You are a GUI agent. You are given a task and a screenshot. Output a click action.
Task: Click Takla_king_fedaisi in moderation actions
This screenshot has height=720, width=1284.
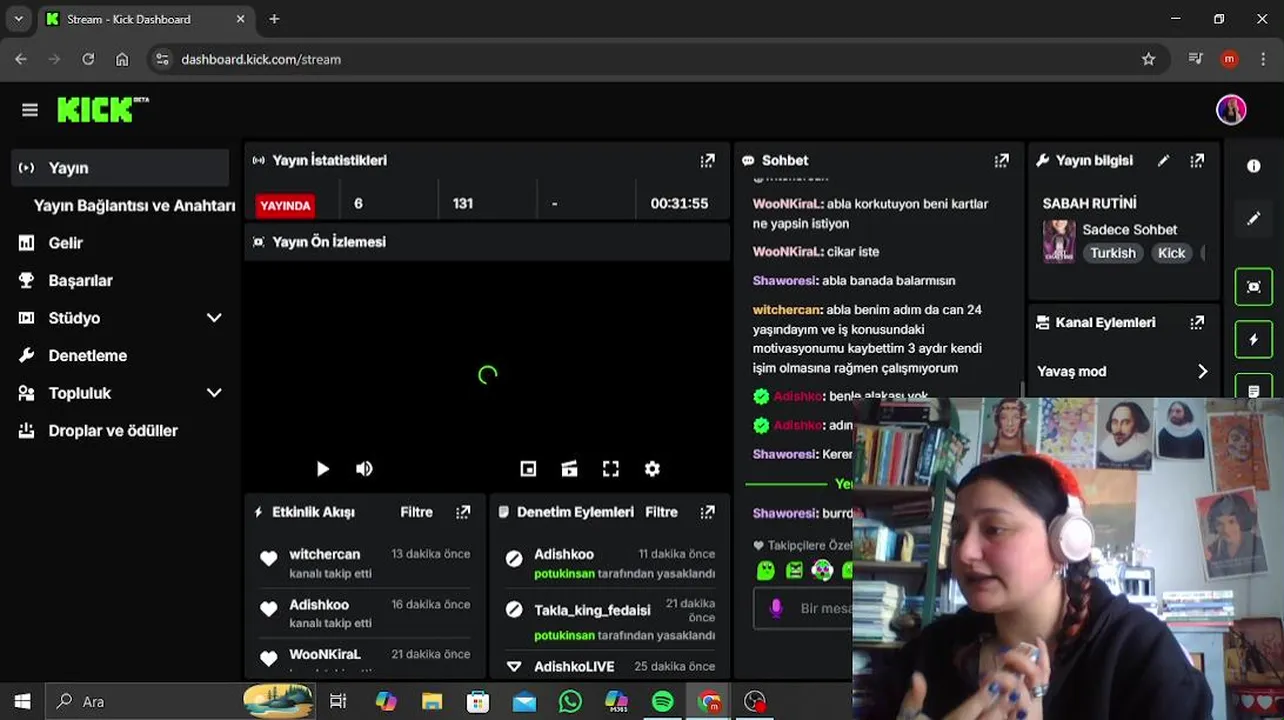coord(592,610)
